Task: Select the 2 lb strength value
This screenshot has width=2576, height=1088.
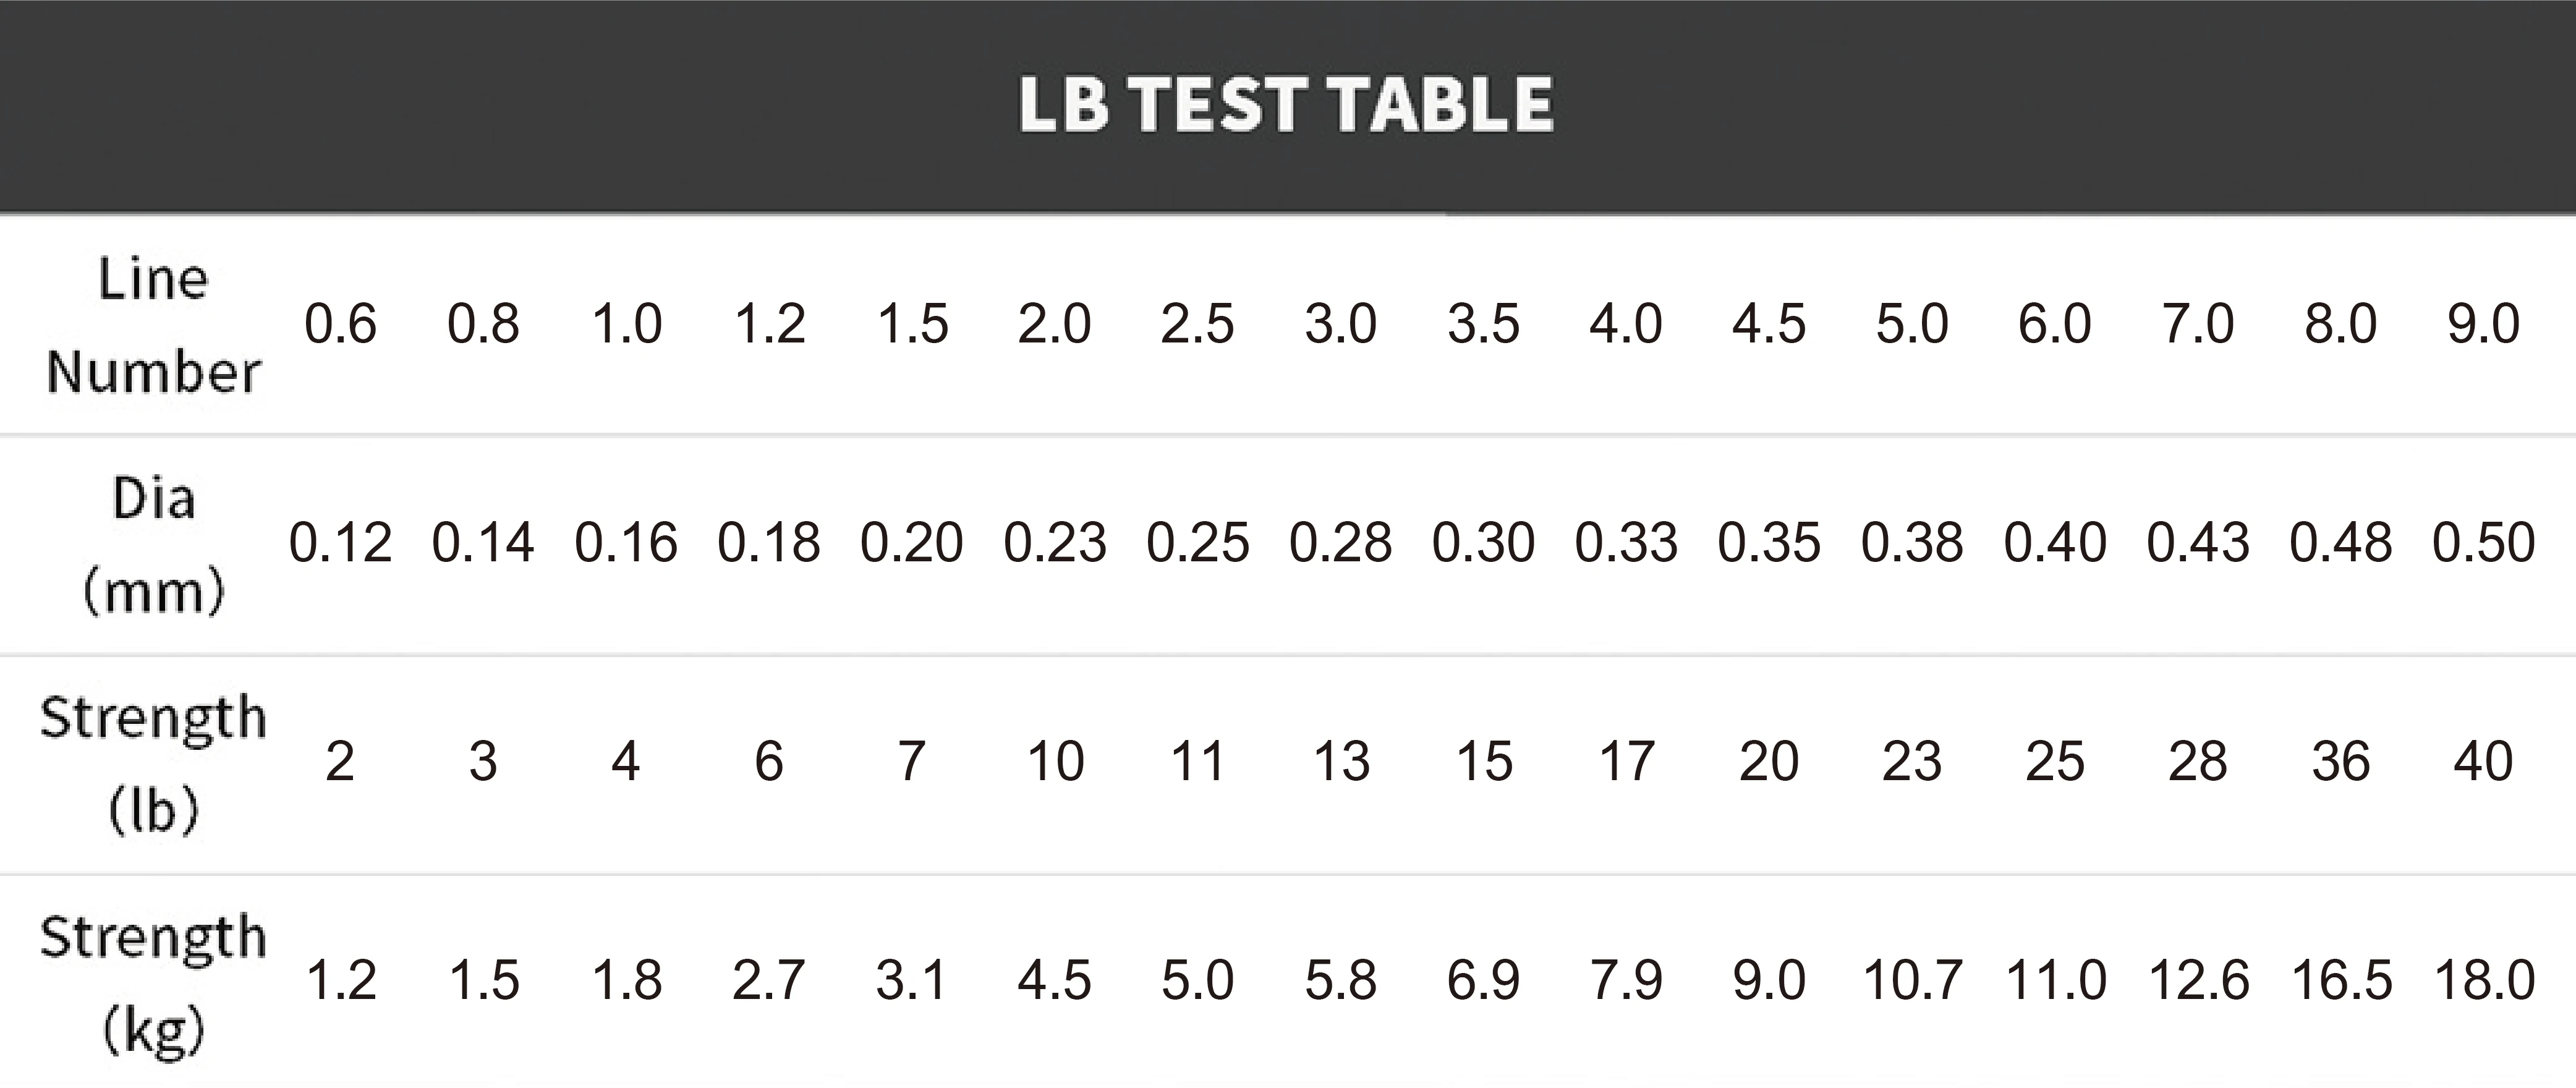Action: 340,761
